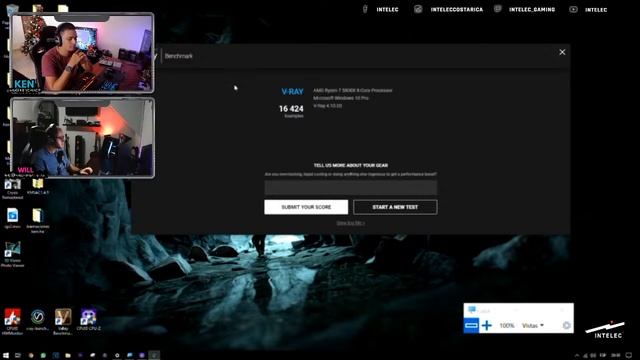Click the Microsoft Windows 10 Pro line
Image resolution: width=640 pixels, height=360 pixels.
(341, 98)
